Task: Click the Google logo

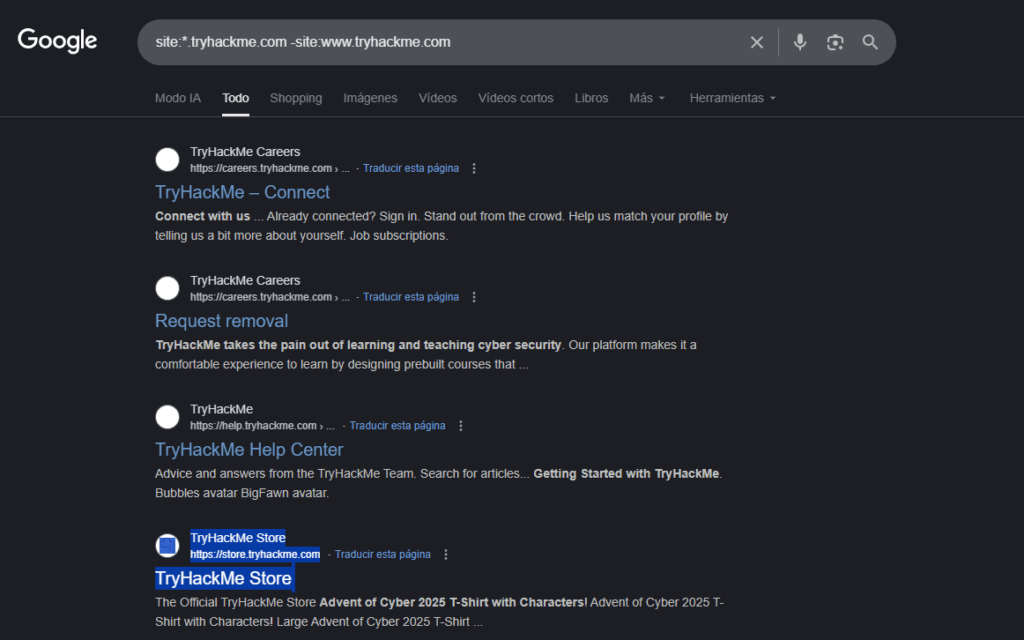Action: [x=57, y=40]
